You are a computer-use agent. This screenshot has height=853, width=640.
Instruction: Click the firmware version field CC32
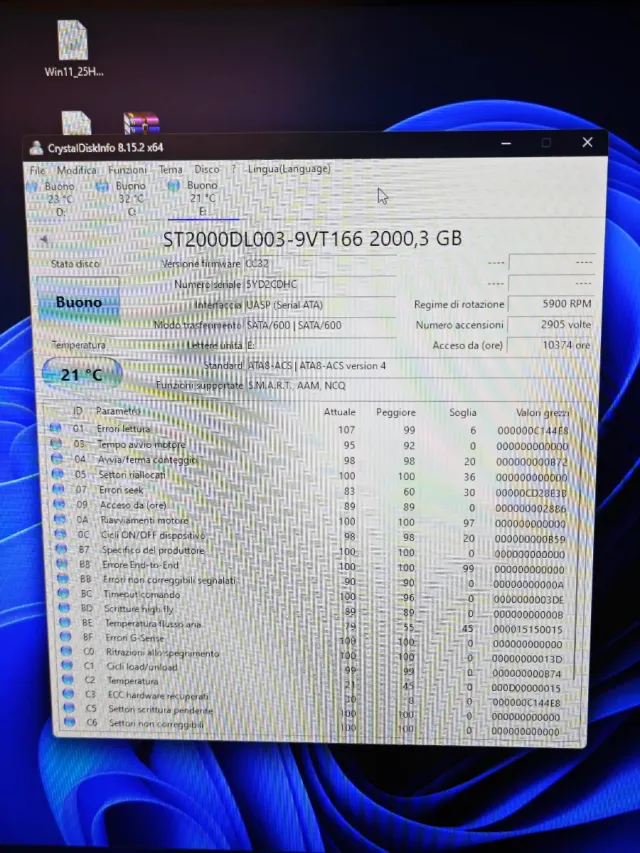point(320,263)
